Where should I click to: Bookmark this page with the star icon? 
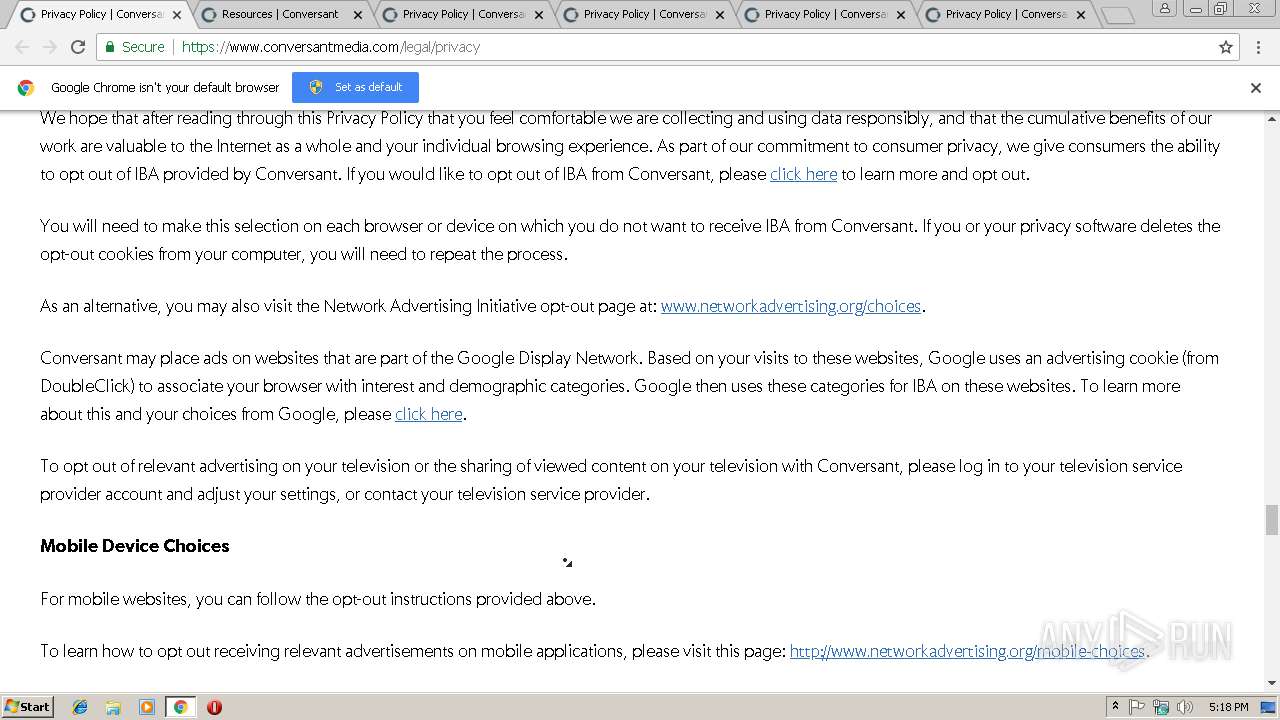pyautogui.click(x=1226, y=47)
